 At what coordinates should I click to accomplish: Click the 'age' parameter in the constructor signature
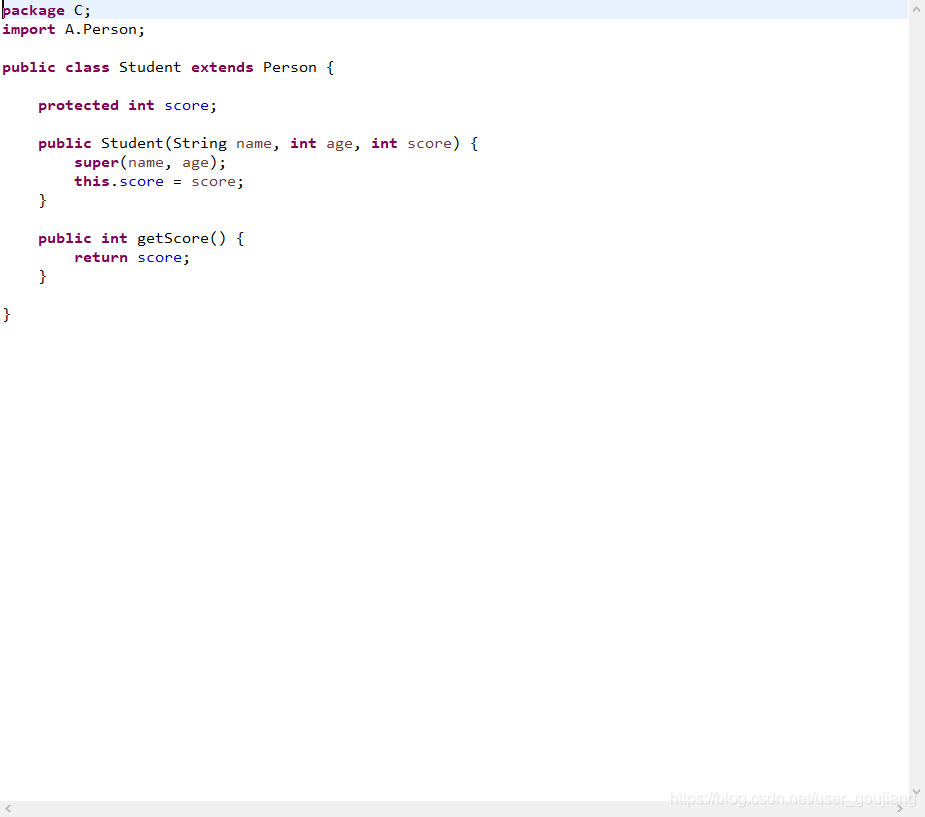pos(339,144)
